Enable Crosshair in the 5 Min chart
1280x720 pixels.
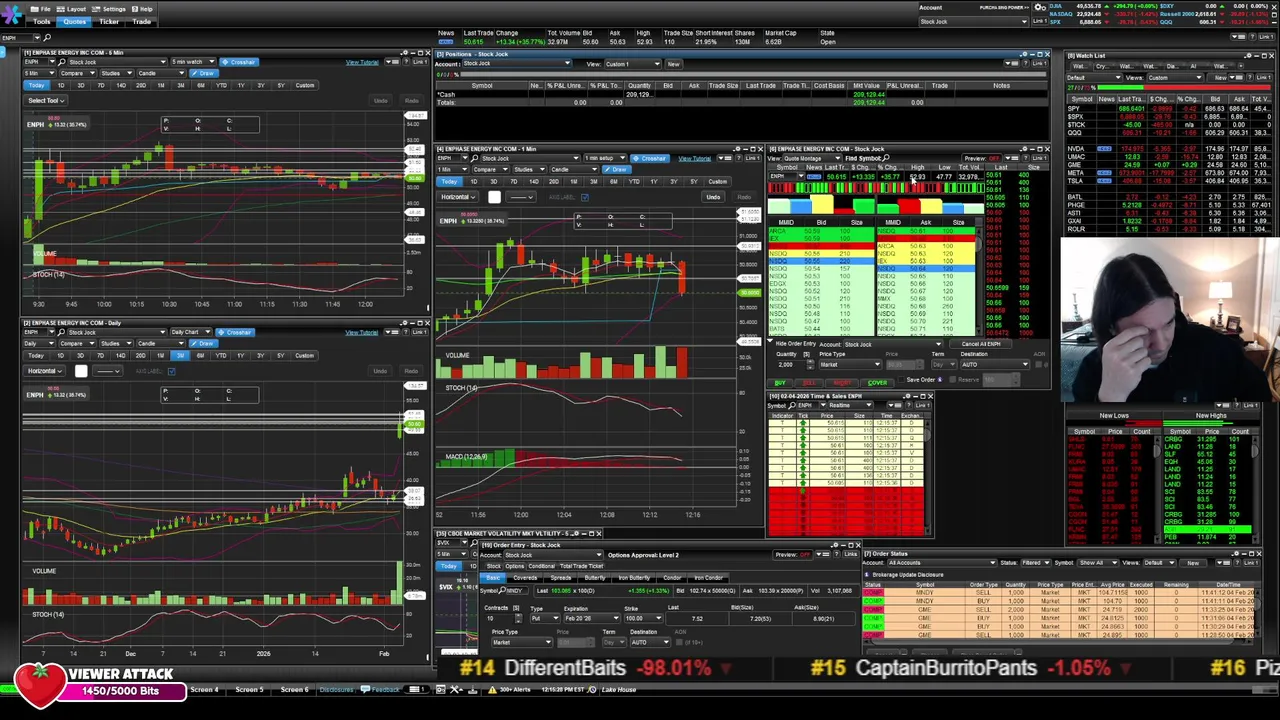pos(240,62)
